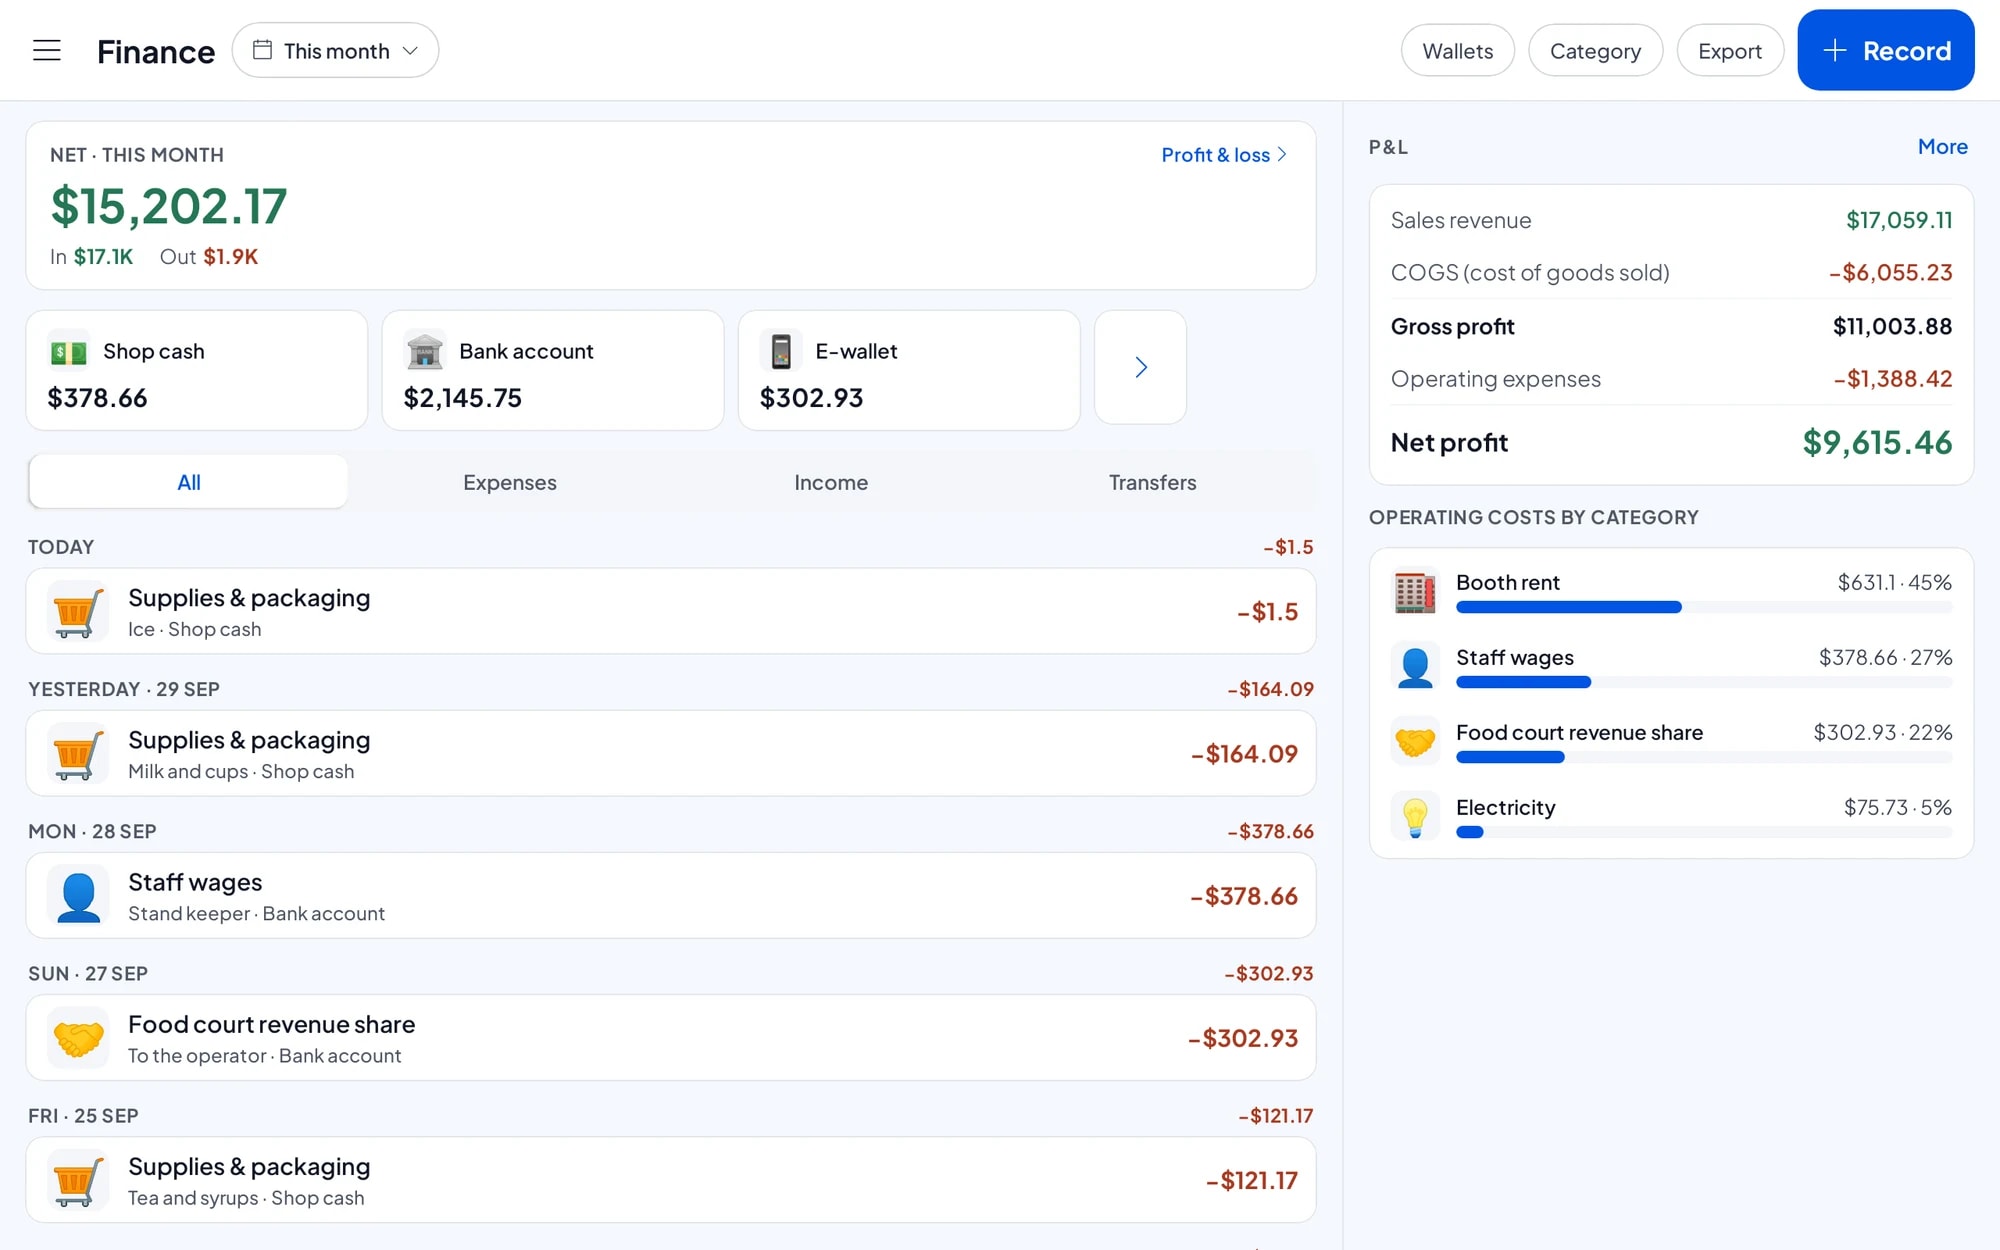Click the -$1.5 amount on the Ice transaction
The width and height of the screenshot is (2000, 1250).
tap(1267, 612)
